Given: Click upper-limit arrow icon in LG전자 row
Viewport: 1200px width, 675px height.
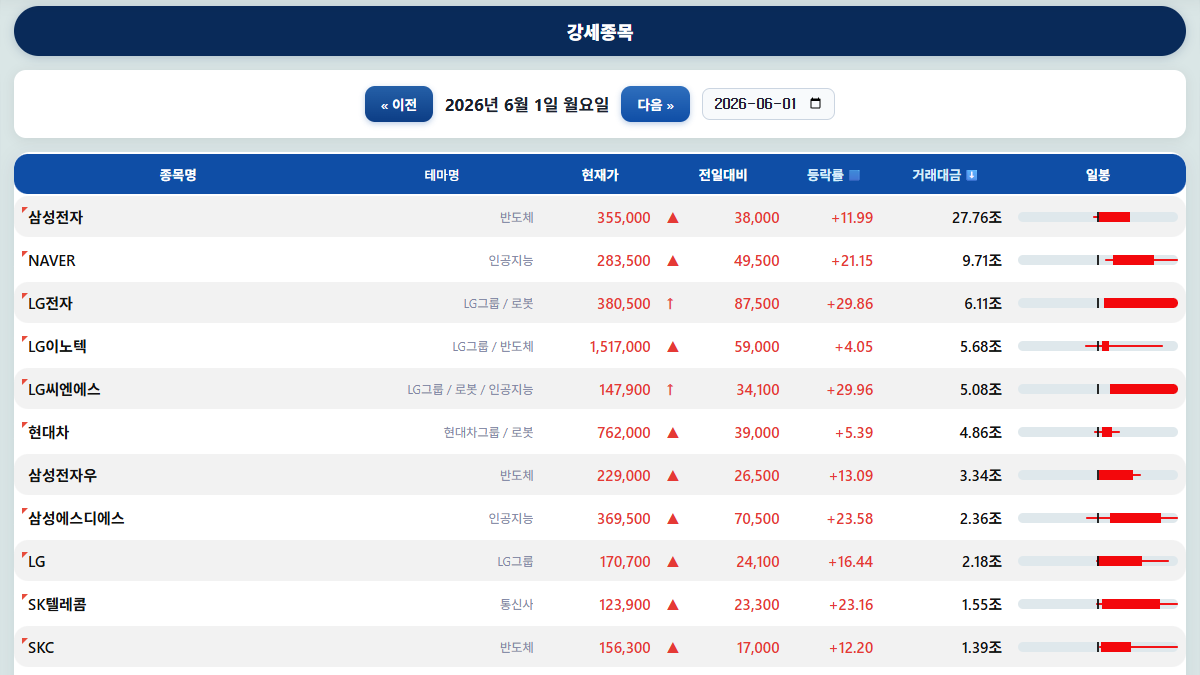Looking at the screenshot, I should [670, 303].
